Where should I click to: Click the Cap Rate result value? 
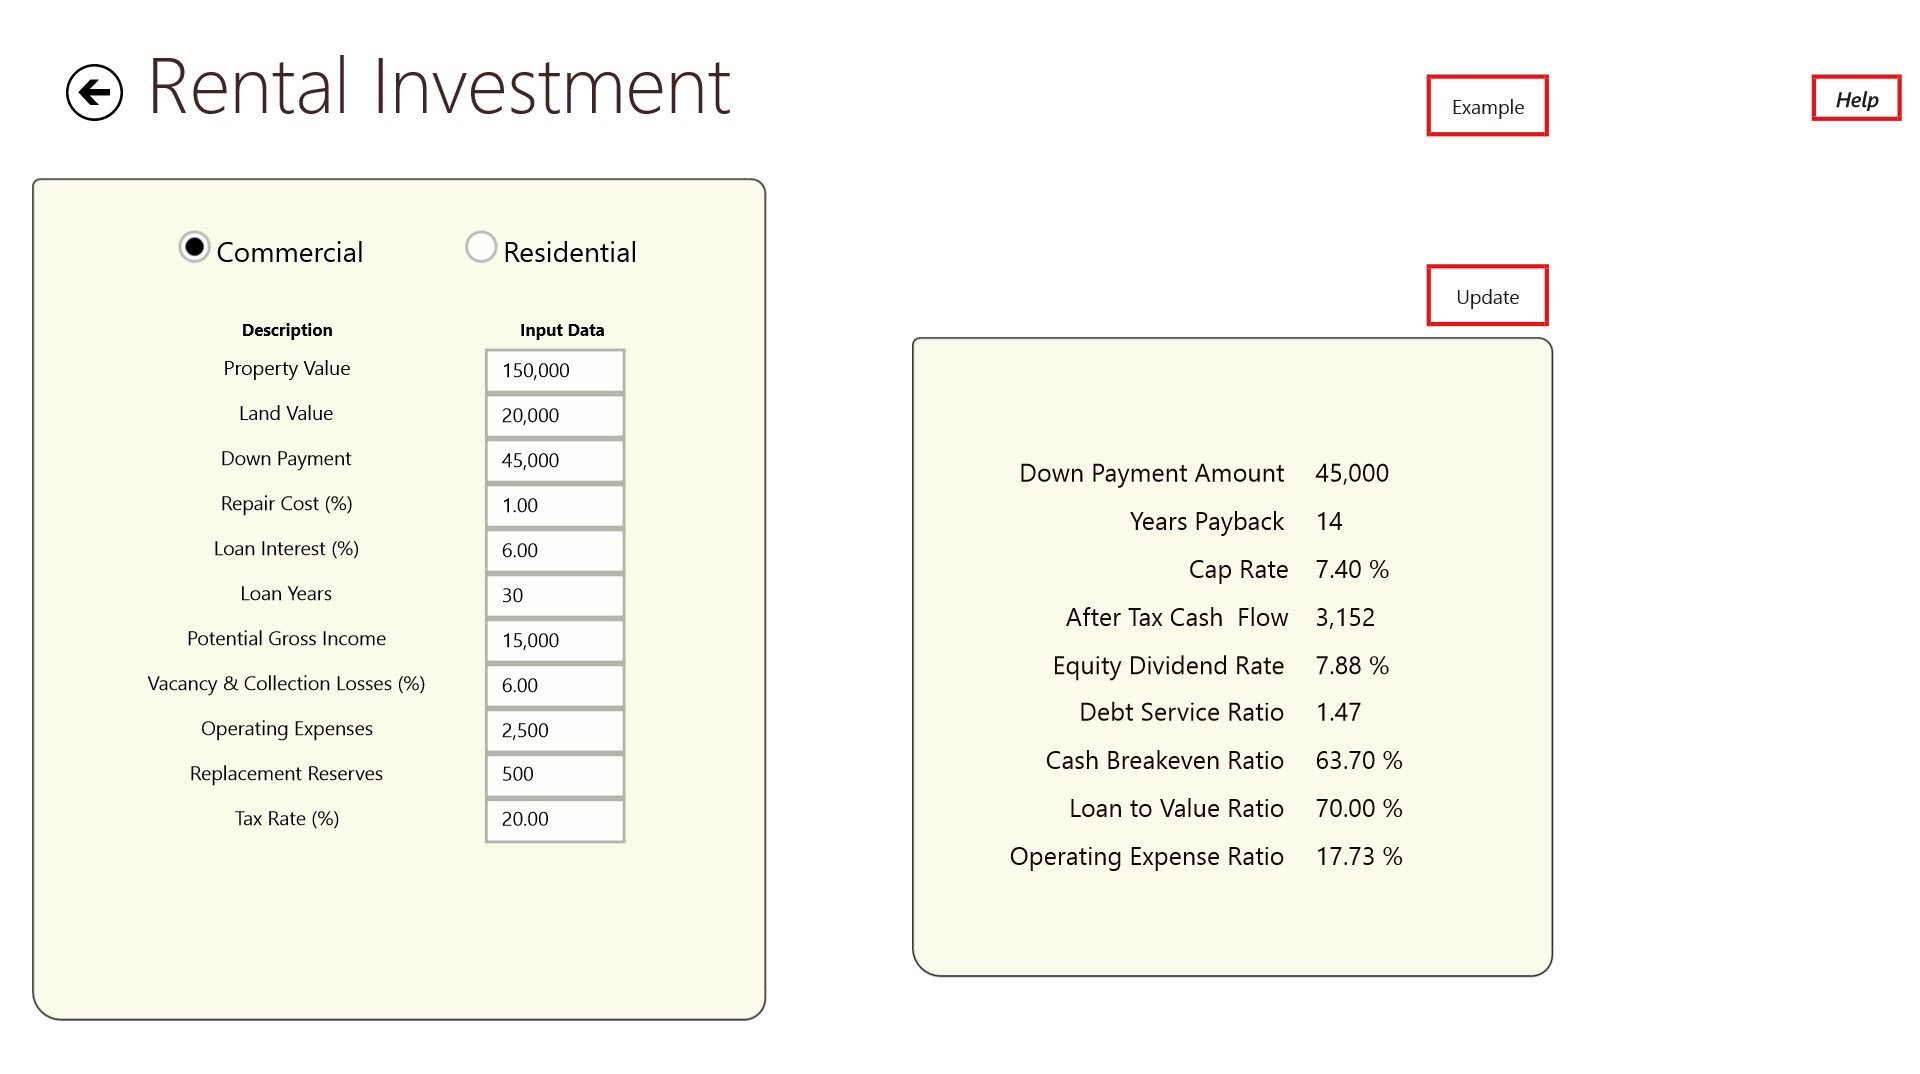click(1351, 570)
